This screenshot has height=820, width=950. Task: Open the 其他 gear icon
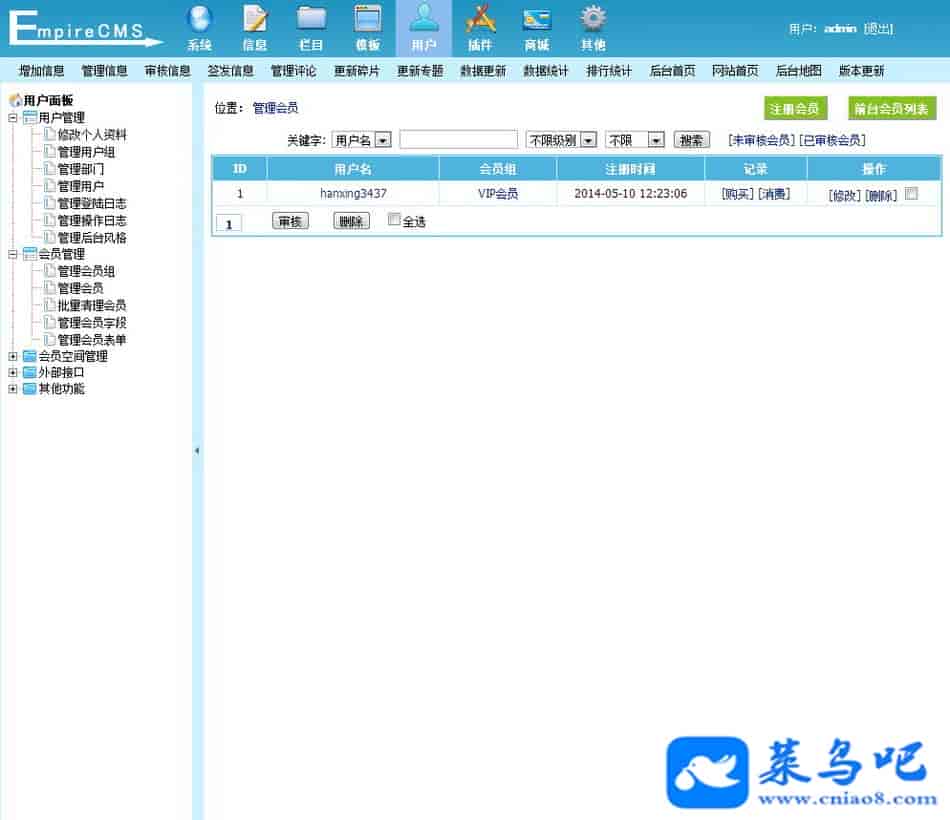click(x=593, y=20)
